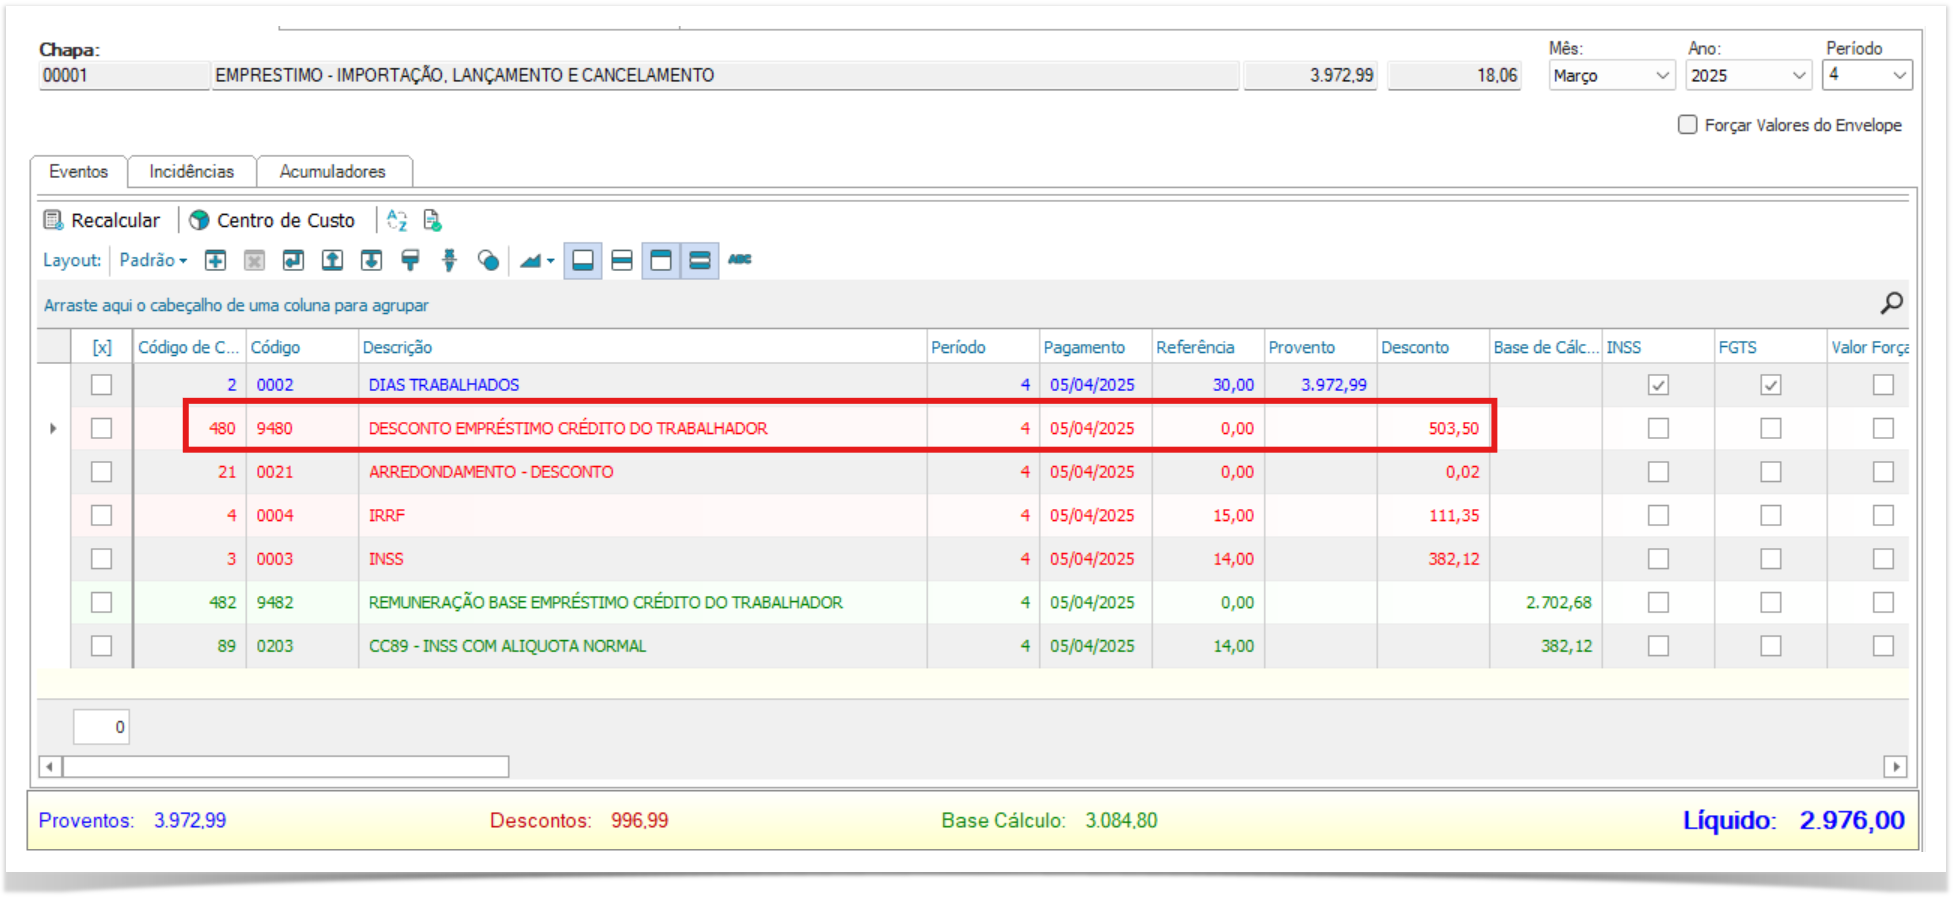1960x901 pixels.
Task: Sort by the Descrição column header
Action: pyautogui.click(x=643, y=347)
